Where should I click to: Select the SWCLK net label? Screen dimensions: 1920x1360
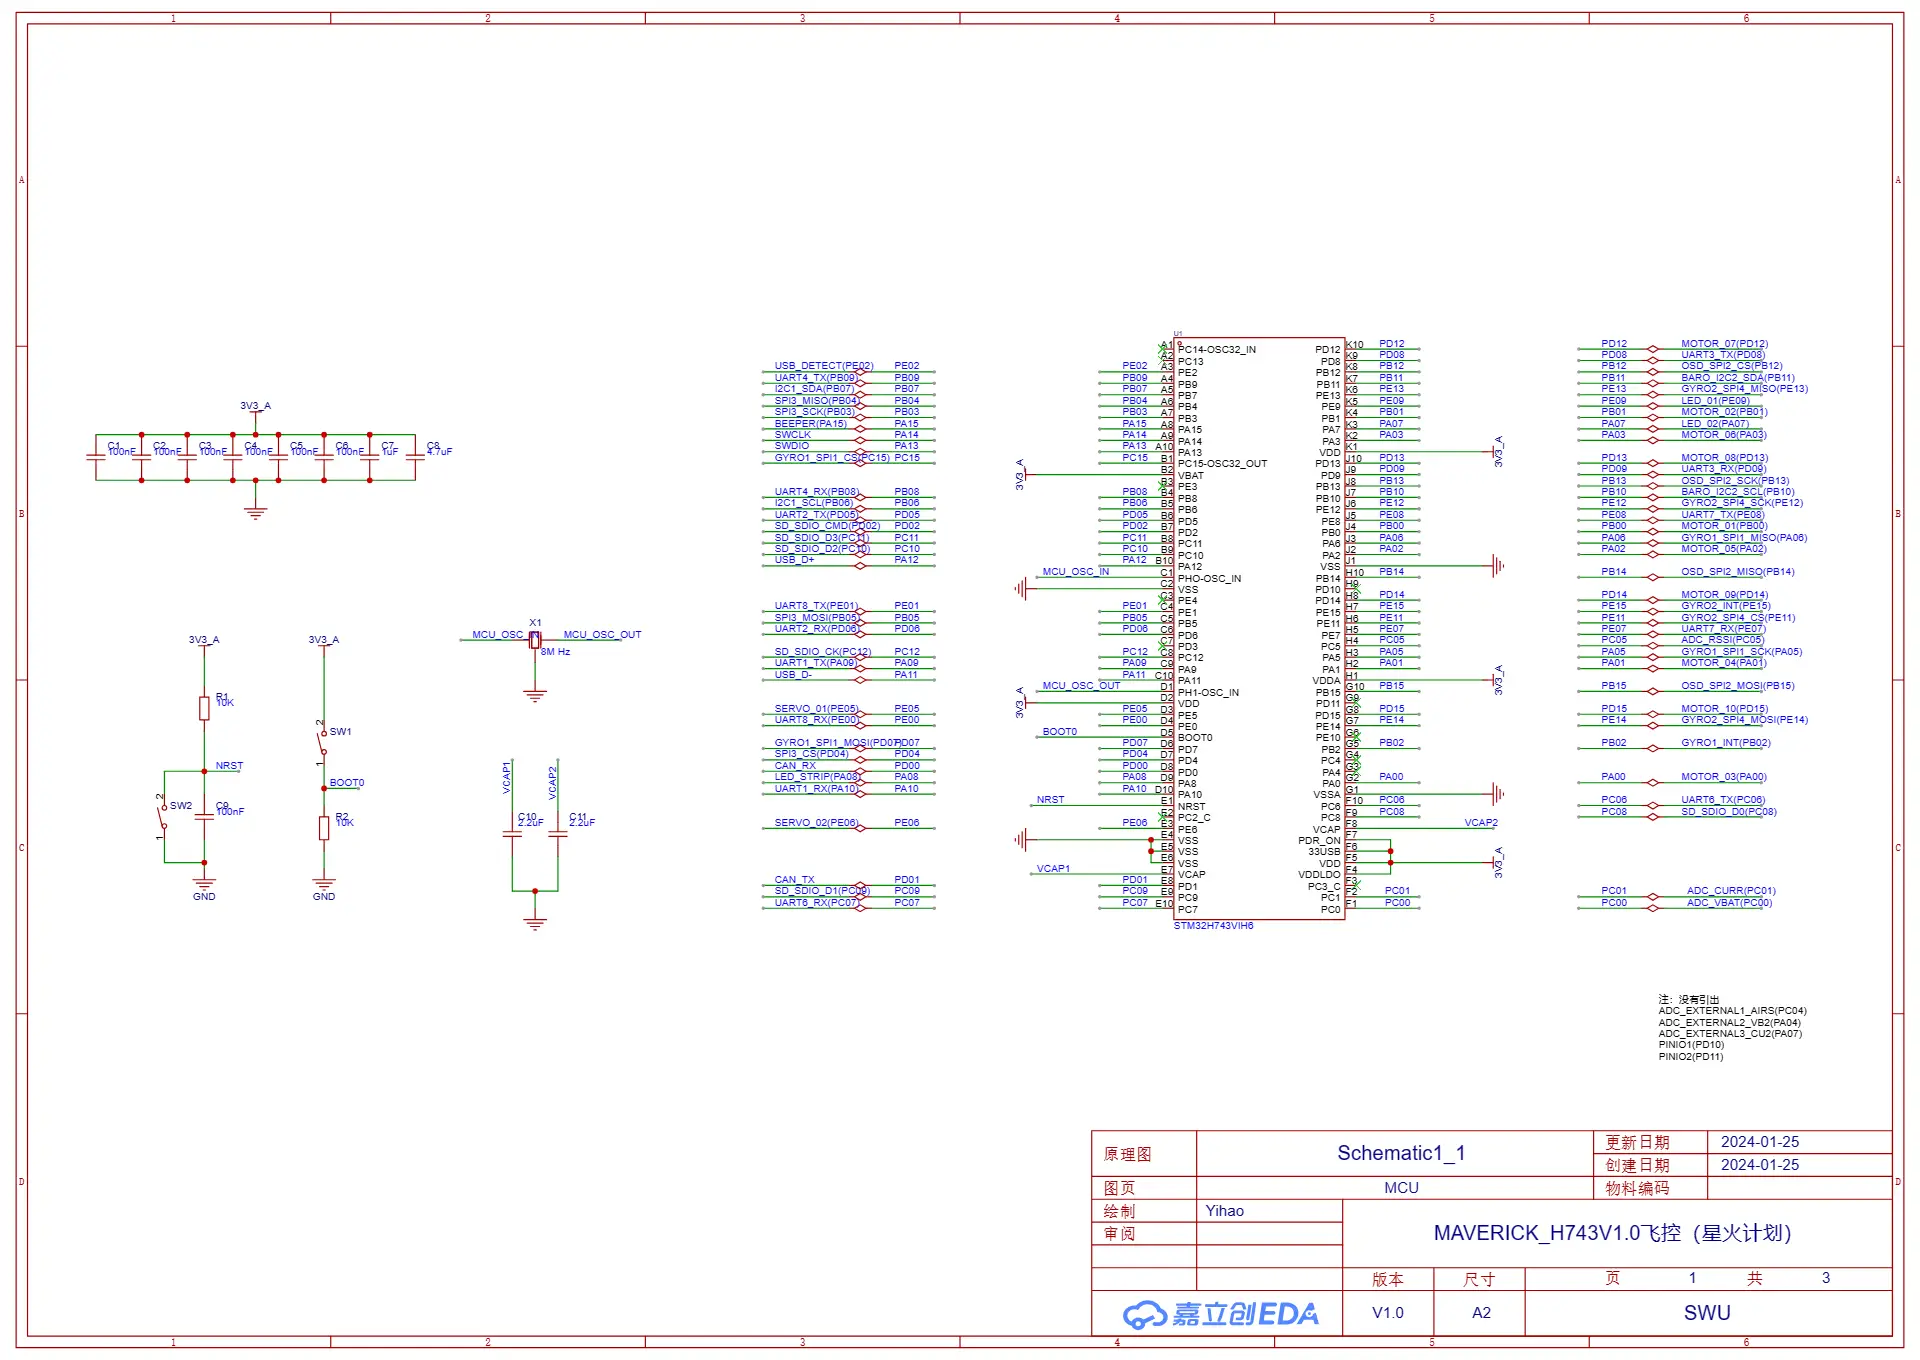coord(793,435)
